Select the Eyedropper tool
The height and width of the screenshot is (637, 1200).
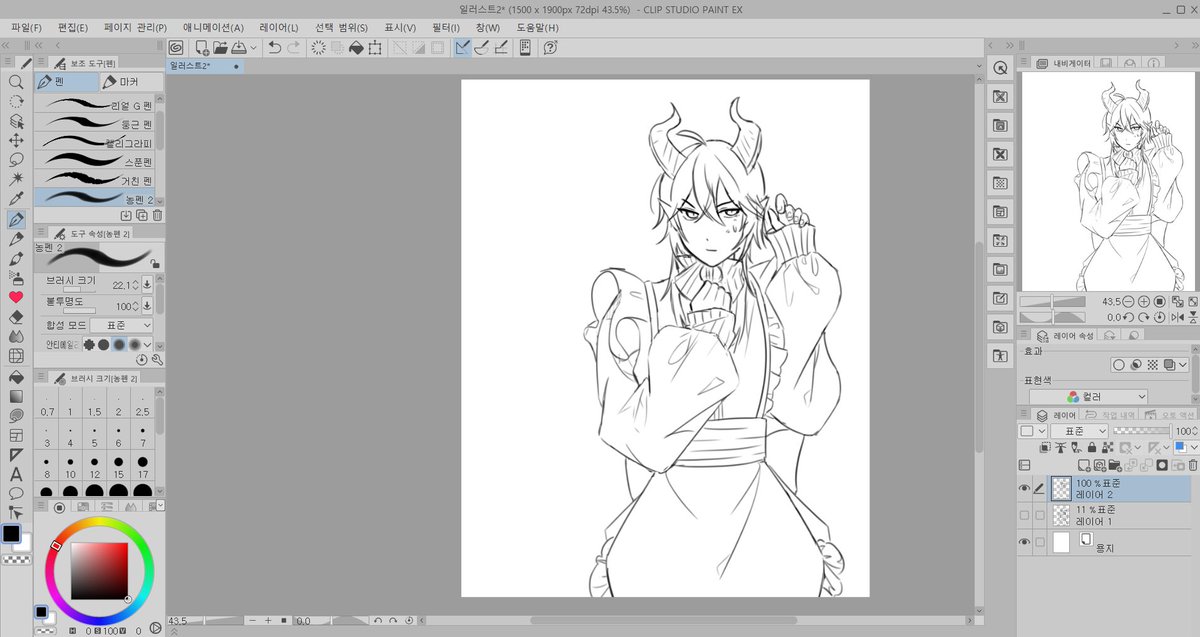pos(16,198)
